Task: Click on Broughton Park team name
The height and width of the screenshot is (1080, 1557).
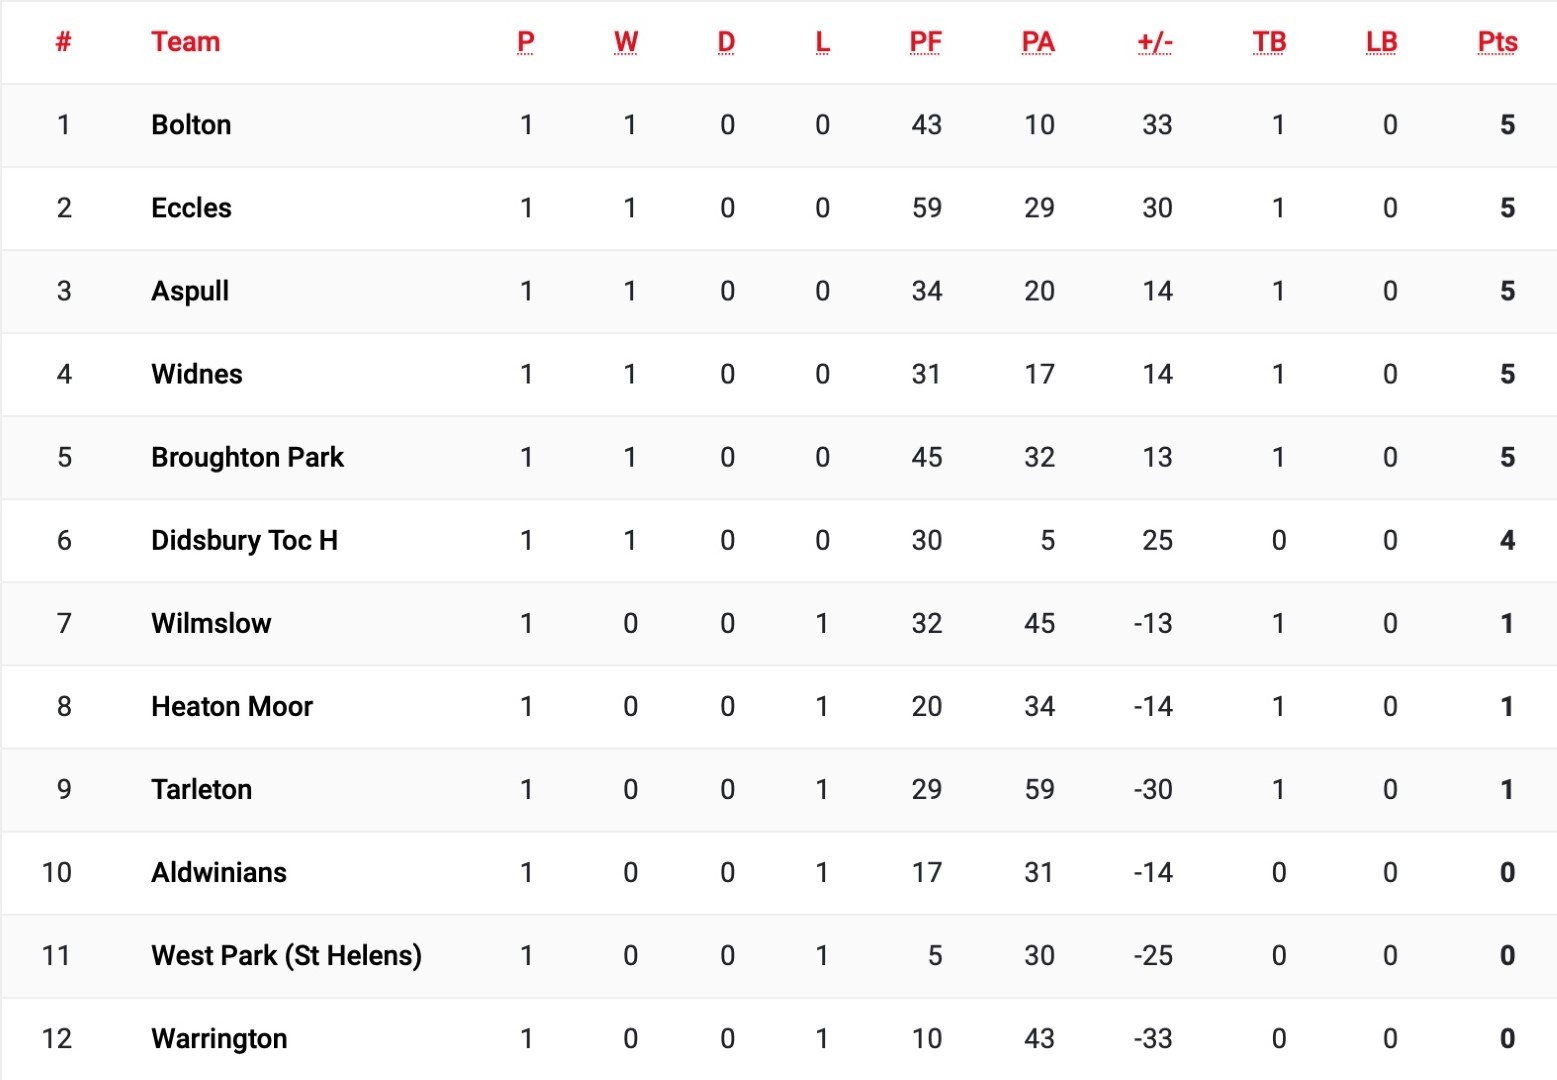Action: point(247,457)
